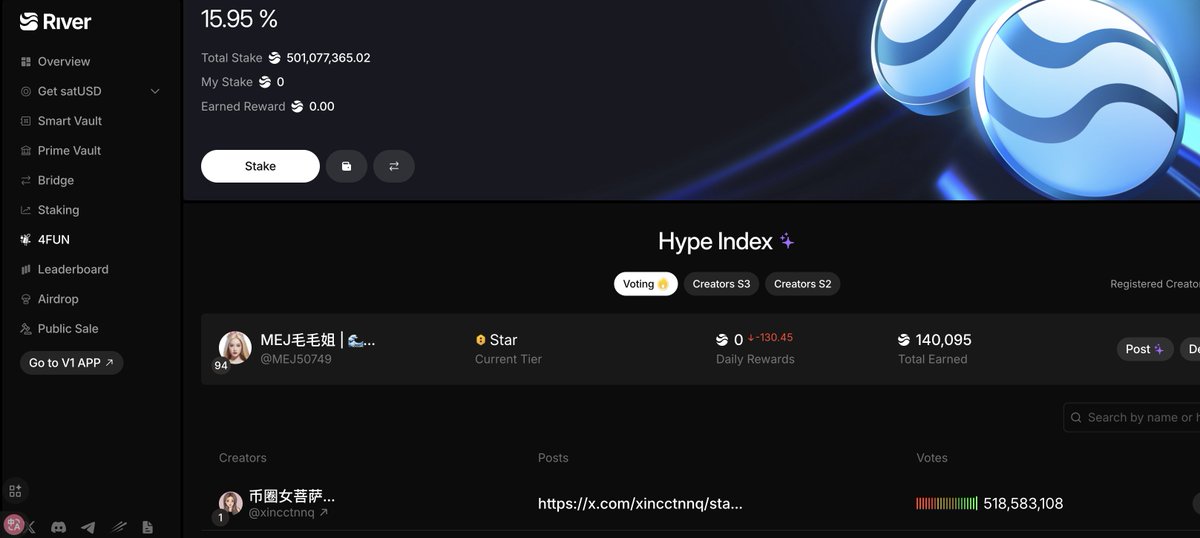Click Go to V1 APP button

click(x=71, y=363)
